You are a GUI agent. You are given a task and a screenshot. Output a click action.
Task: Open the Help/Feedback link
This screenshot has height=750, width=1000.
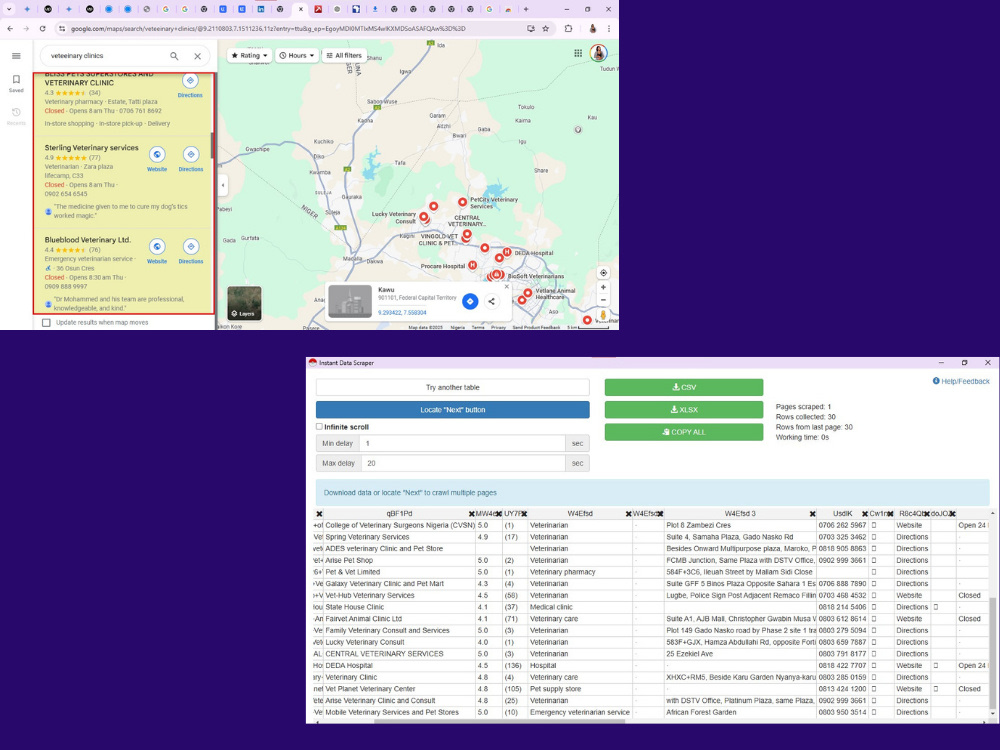961,381
